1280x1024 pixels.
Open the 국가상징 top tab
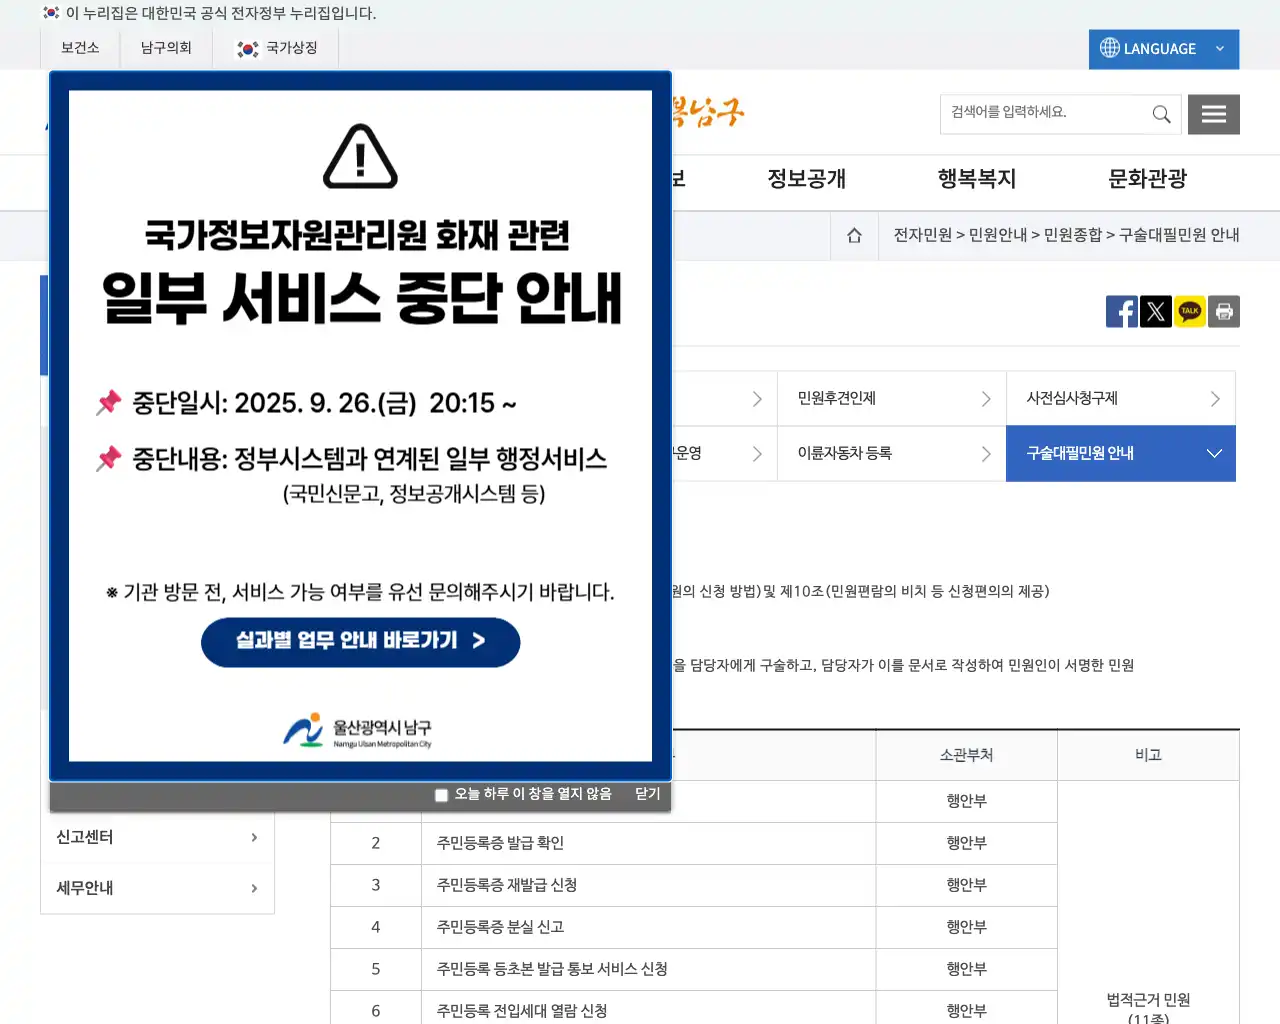(x=276, y=48)
